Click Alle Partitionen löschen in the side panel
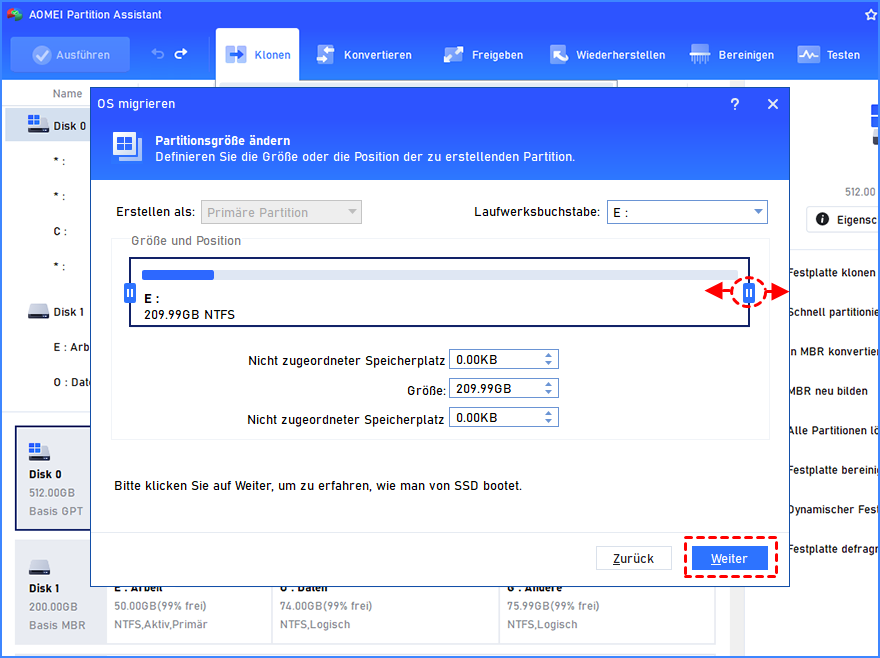The height and width of the screenshot is (658, 880). 833,431
